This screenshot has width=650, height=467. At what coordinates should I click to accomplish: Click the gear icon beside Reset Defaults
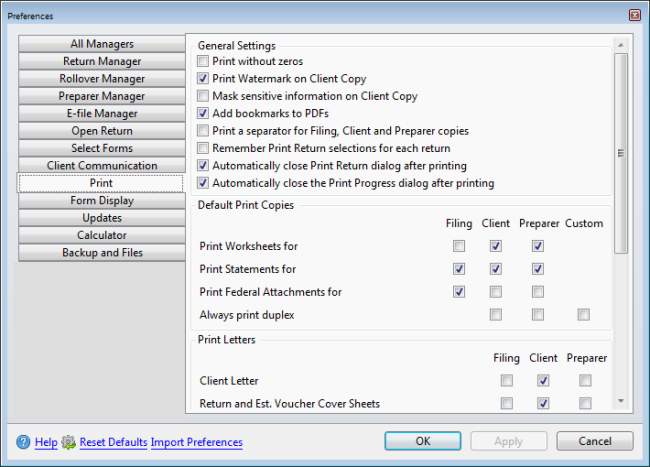coord(69,442)
